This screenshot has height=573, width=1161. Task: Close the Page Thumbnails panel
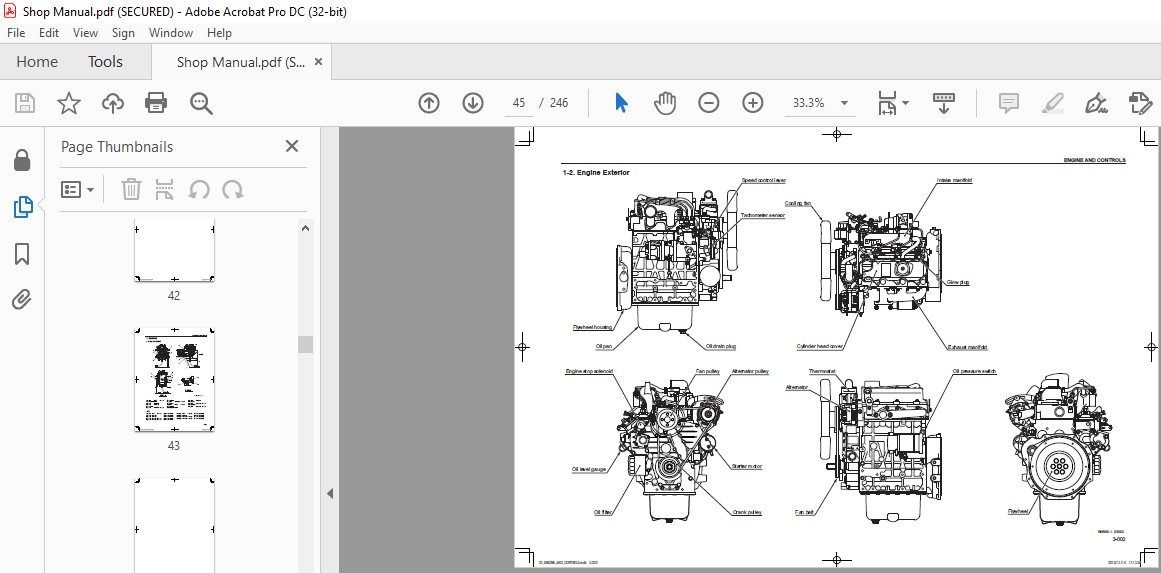click(292, 147)
